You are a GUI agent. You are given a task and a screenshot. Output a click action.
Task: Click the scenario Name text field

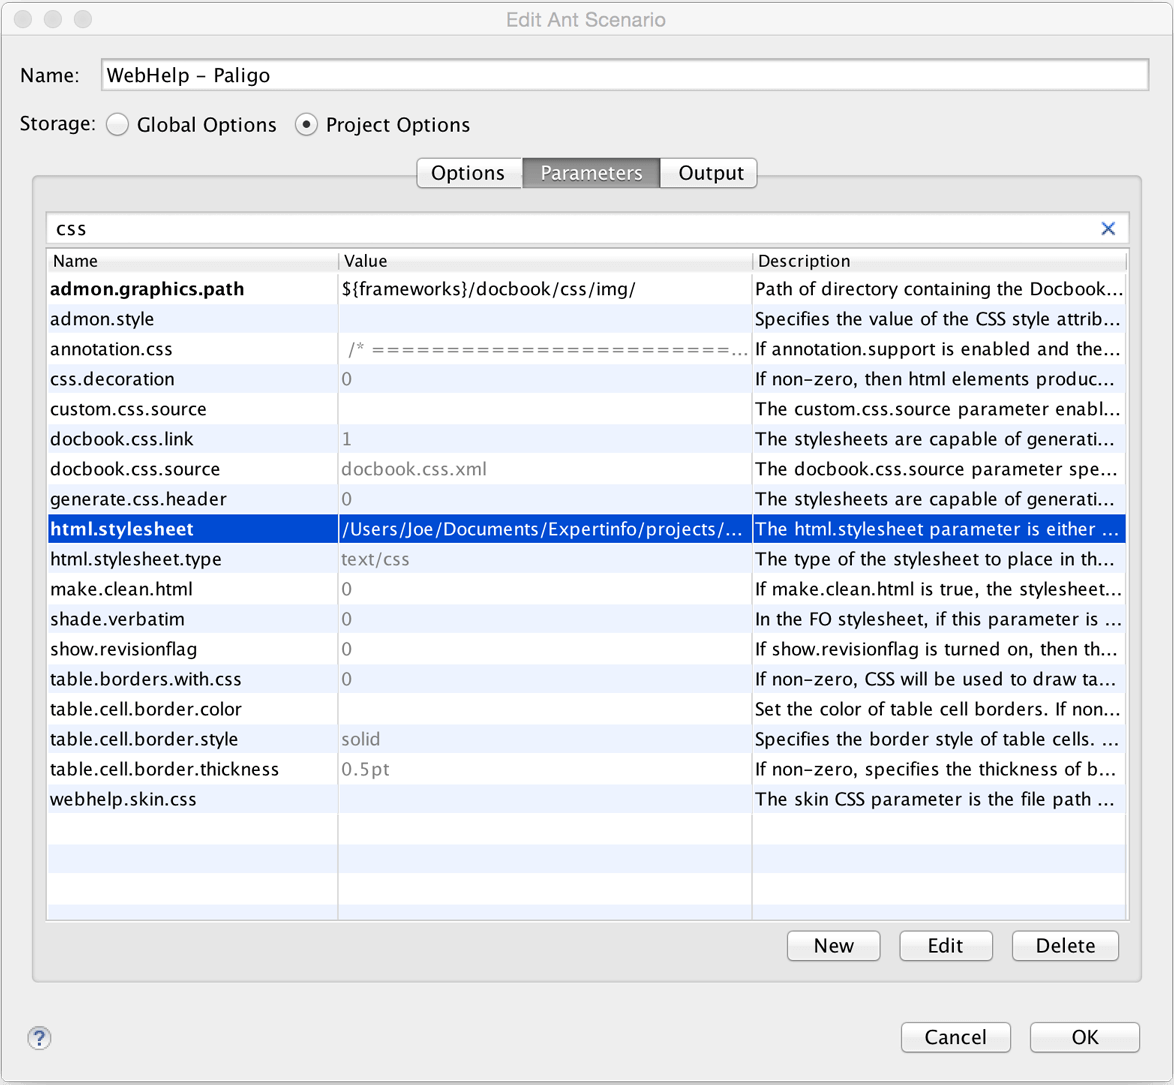pos(624,75)
